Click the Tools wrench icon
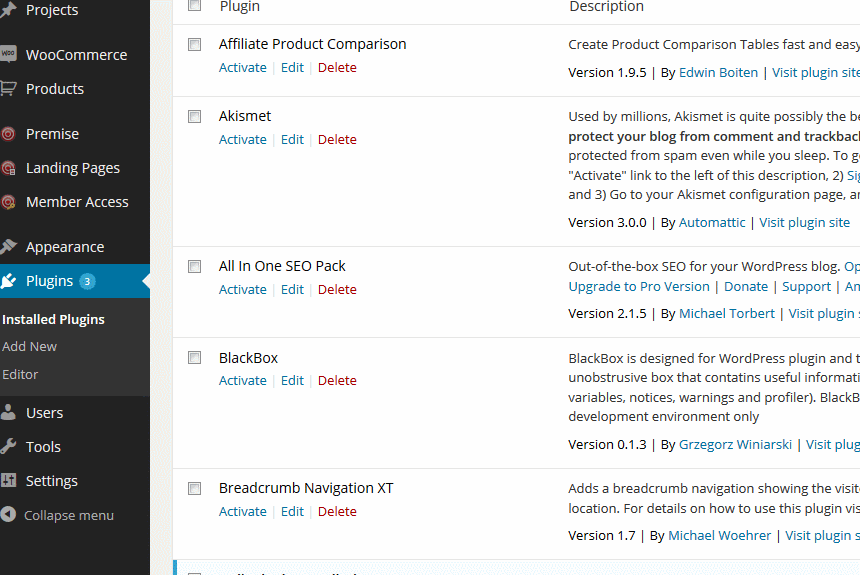860x575 pixels. click(8, 446)
